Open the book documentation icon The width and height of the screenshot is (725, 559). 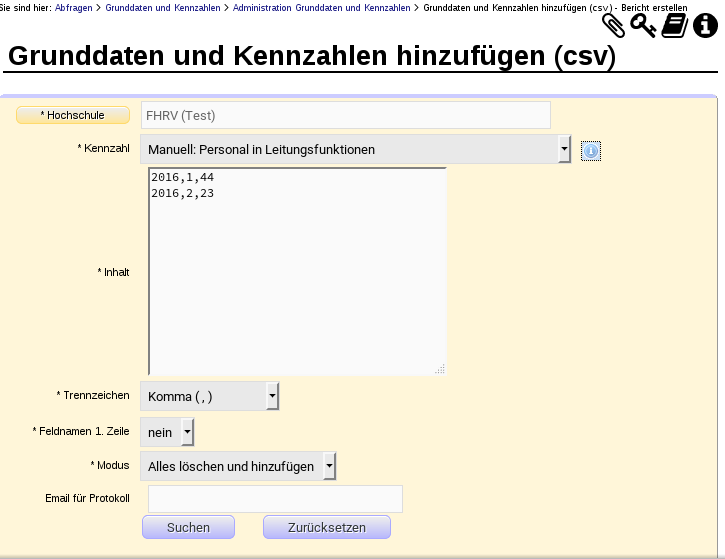click(675, 26)
